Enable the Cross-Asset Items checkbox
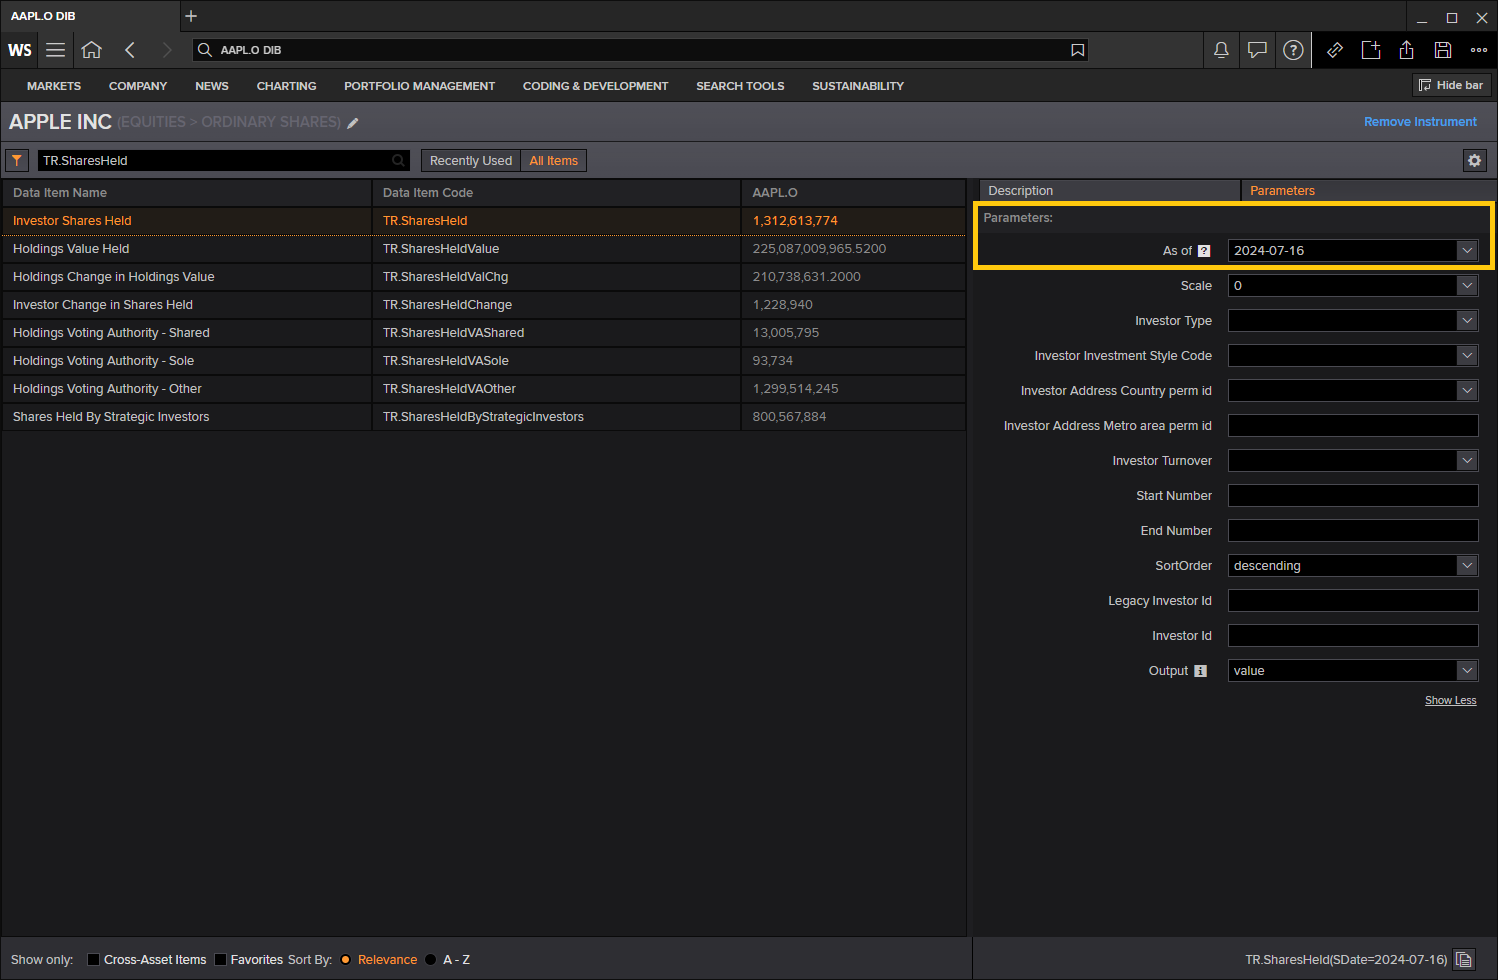Screen dimensions: 1498x980 [93, 960]
